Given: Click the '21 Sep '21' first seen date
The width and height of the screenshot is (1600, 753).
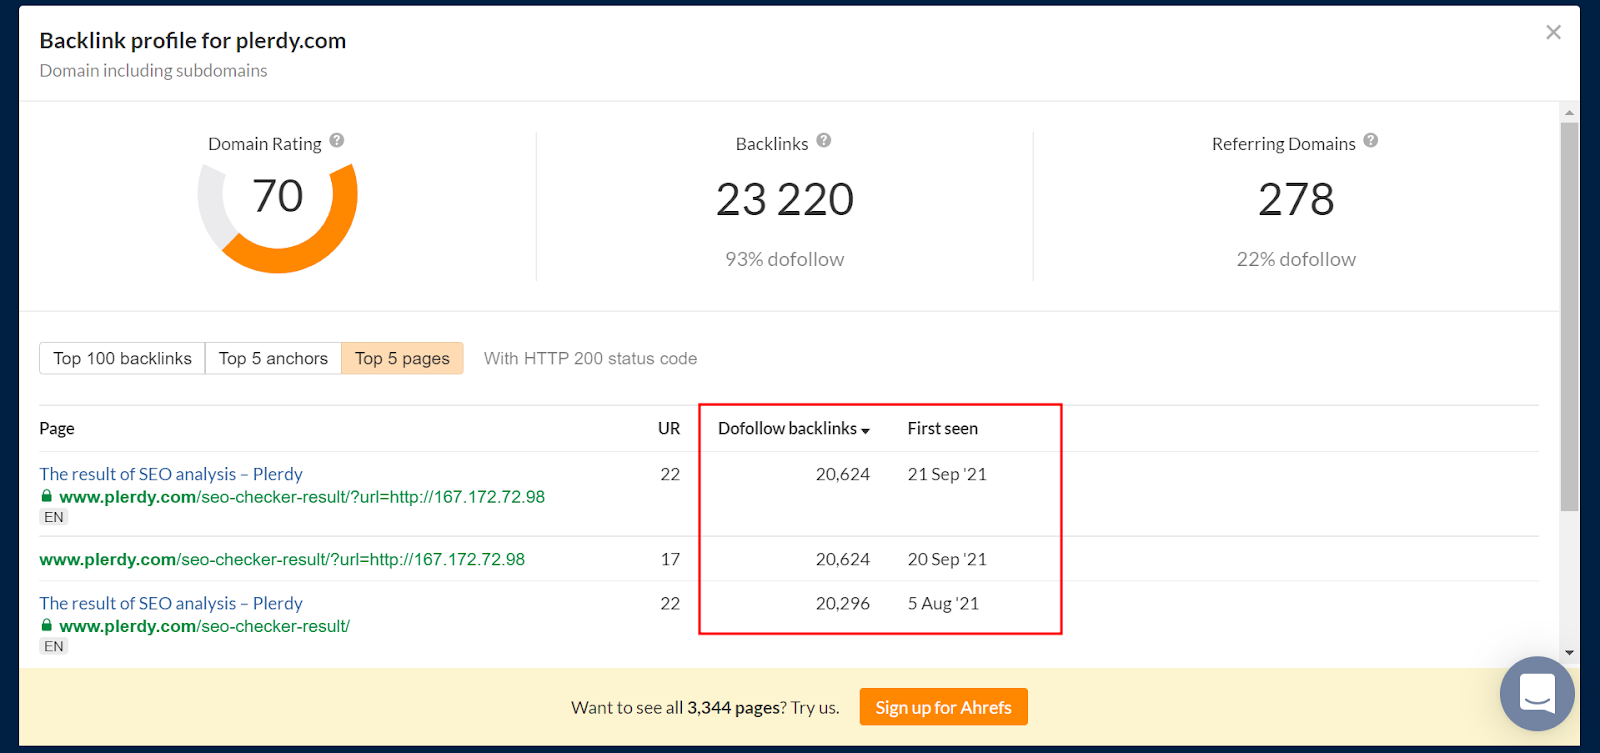Looking at the screenshot, I should coord(947,474).
